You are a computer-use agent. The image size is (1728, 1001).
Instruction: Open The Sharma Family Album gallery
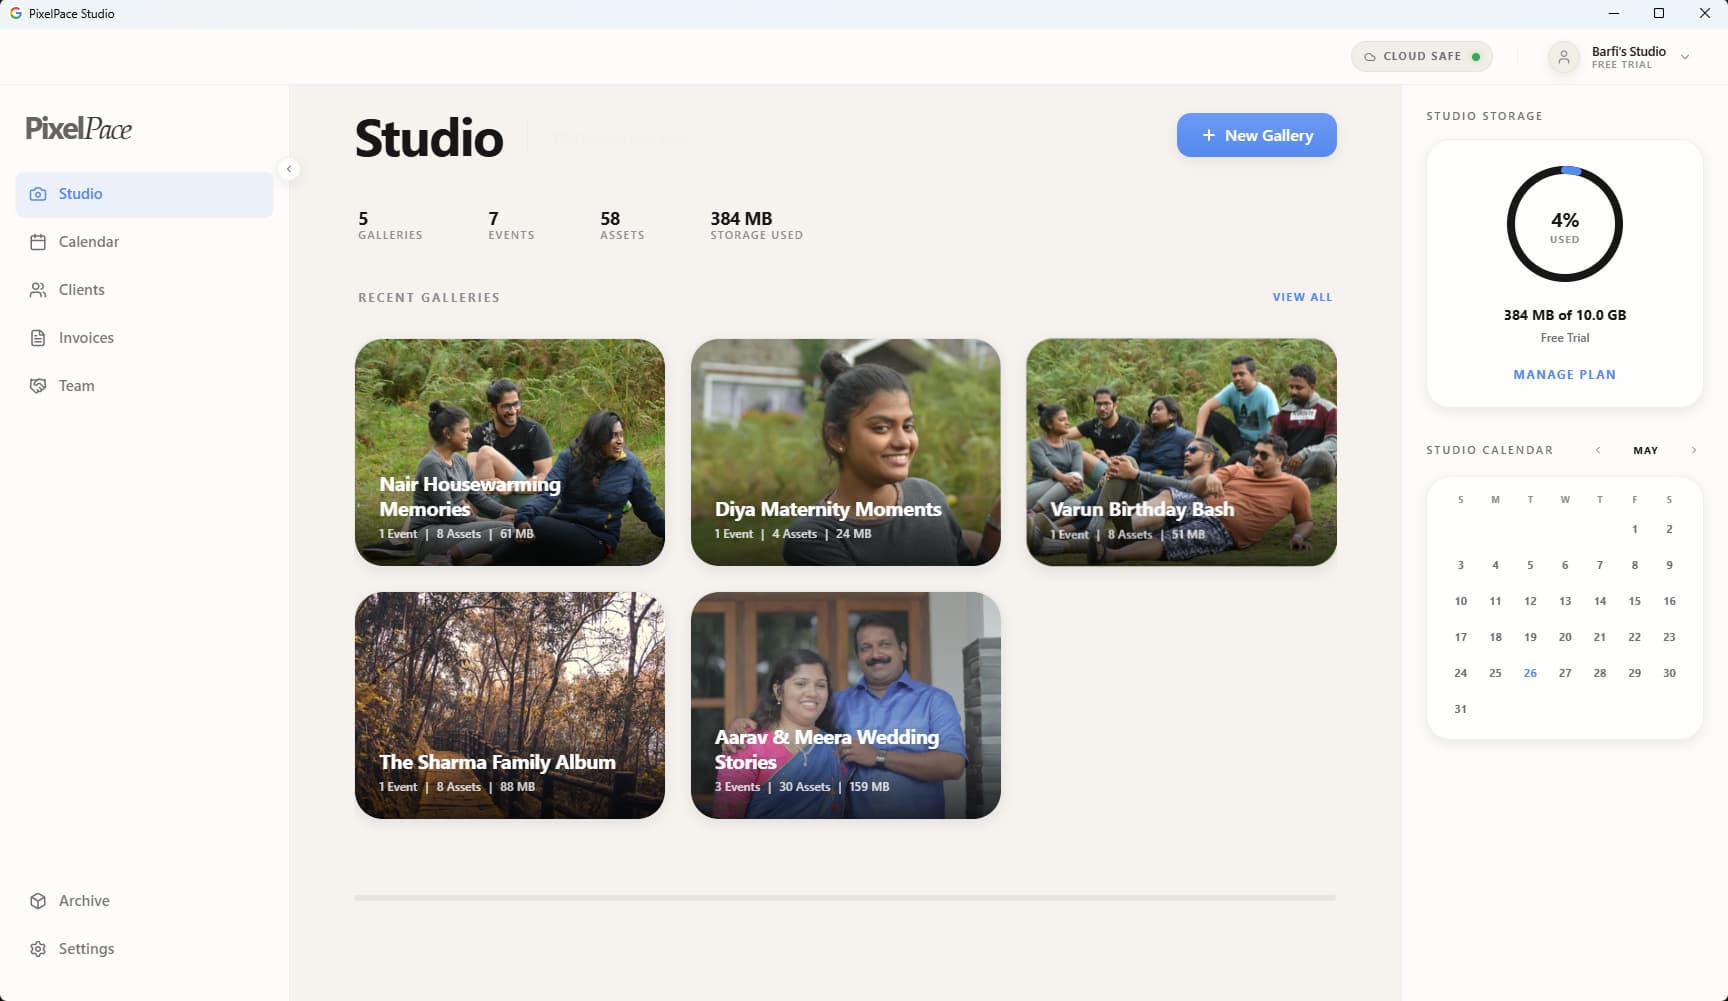(x=510, y=705)
